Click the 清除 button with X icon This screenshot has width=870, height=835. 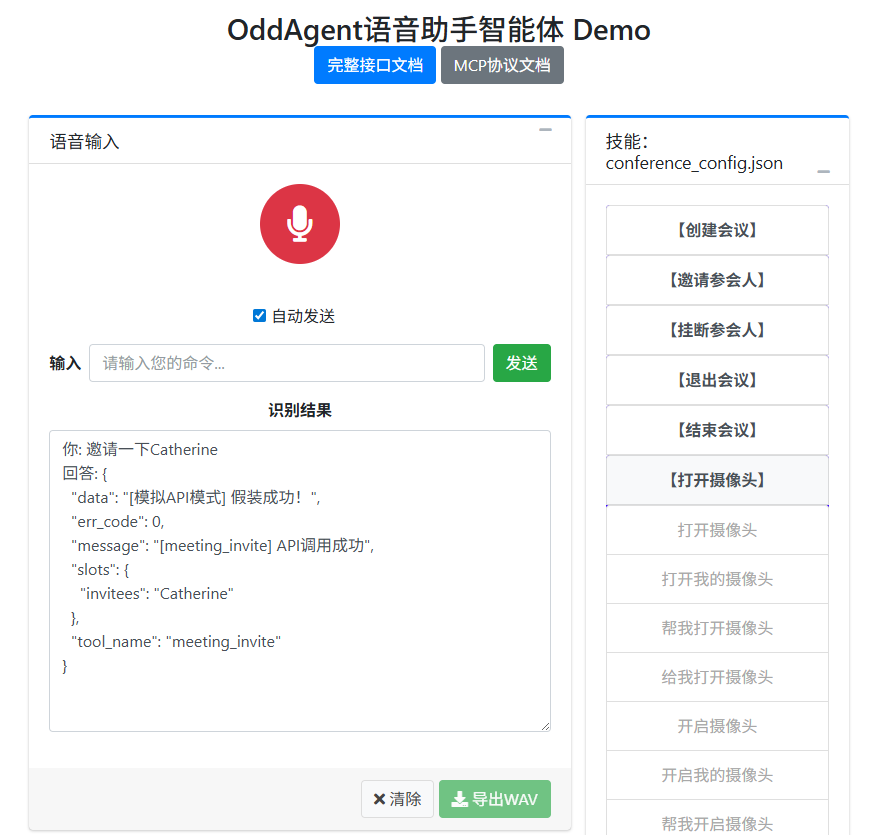point(397,799)
